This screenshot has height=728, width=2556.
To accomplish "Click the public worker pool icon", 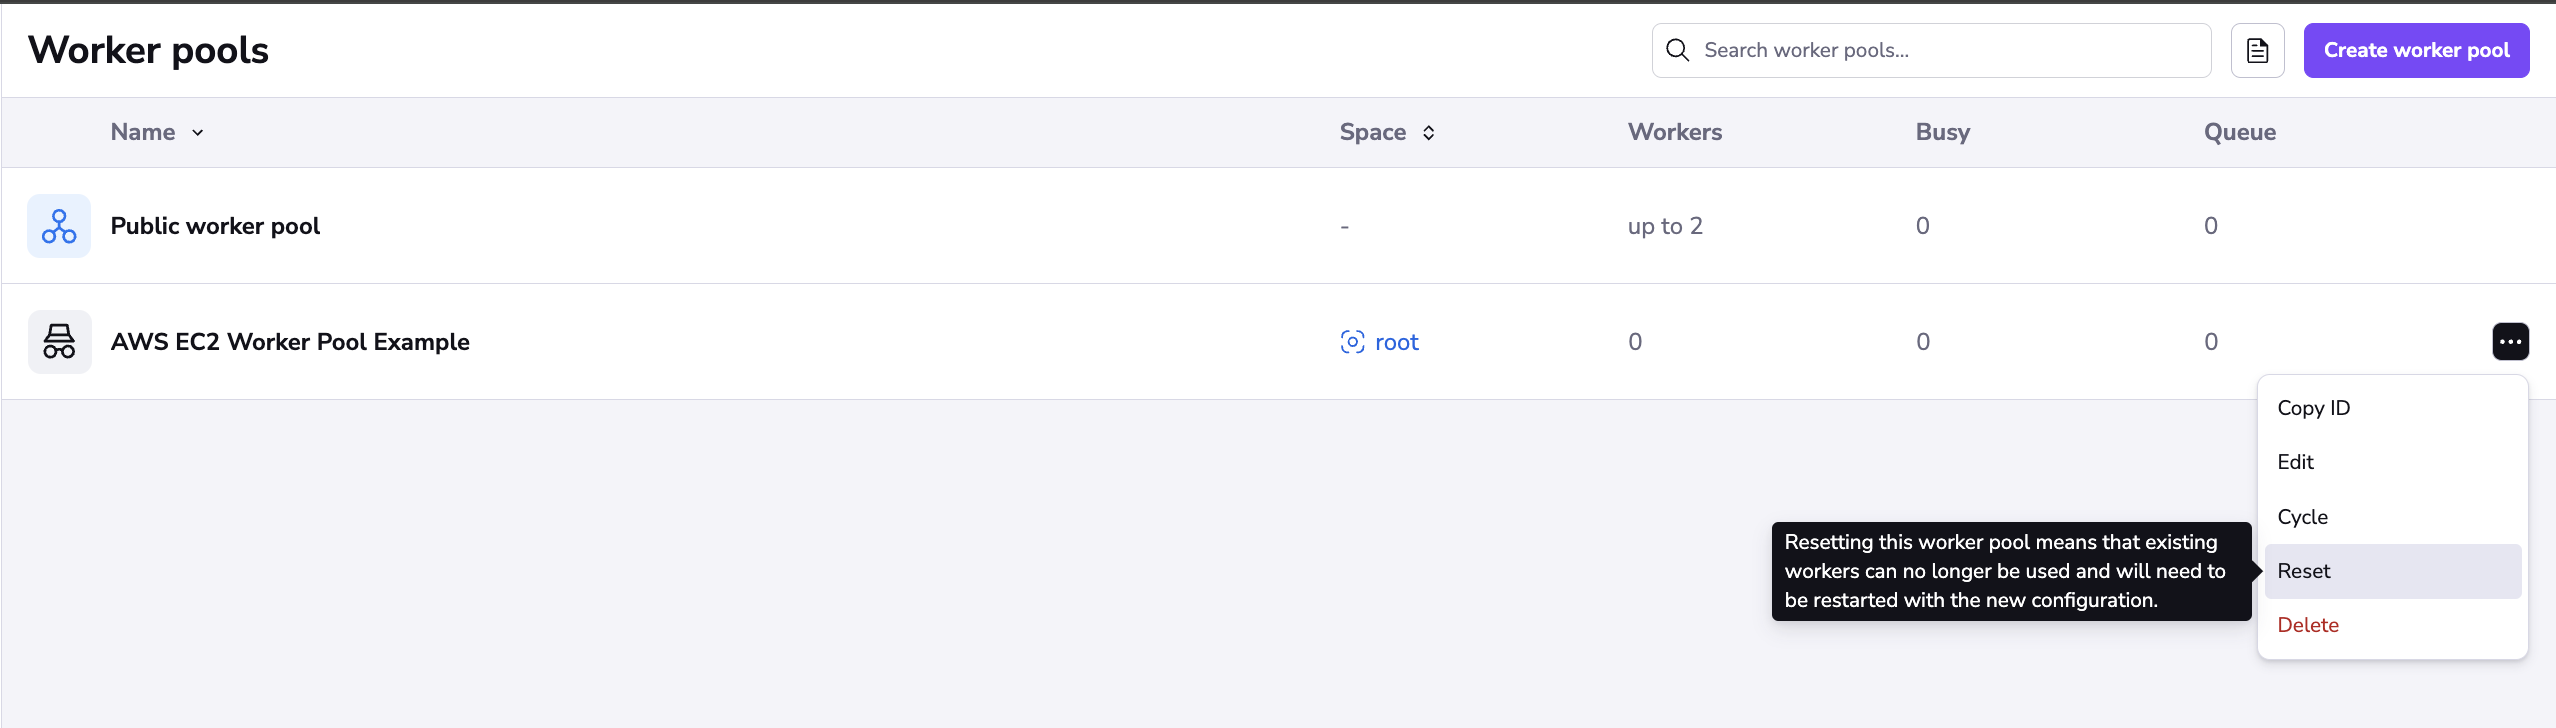I will click(x=59, y=226).
